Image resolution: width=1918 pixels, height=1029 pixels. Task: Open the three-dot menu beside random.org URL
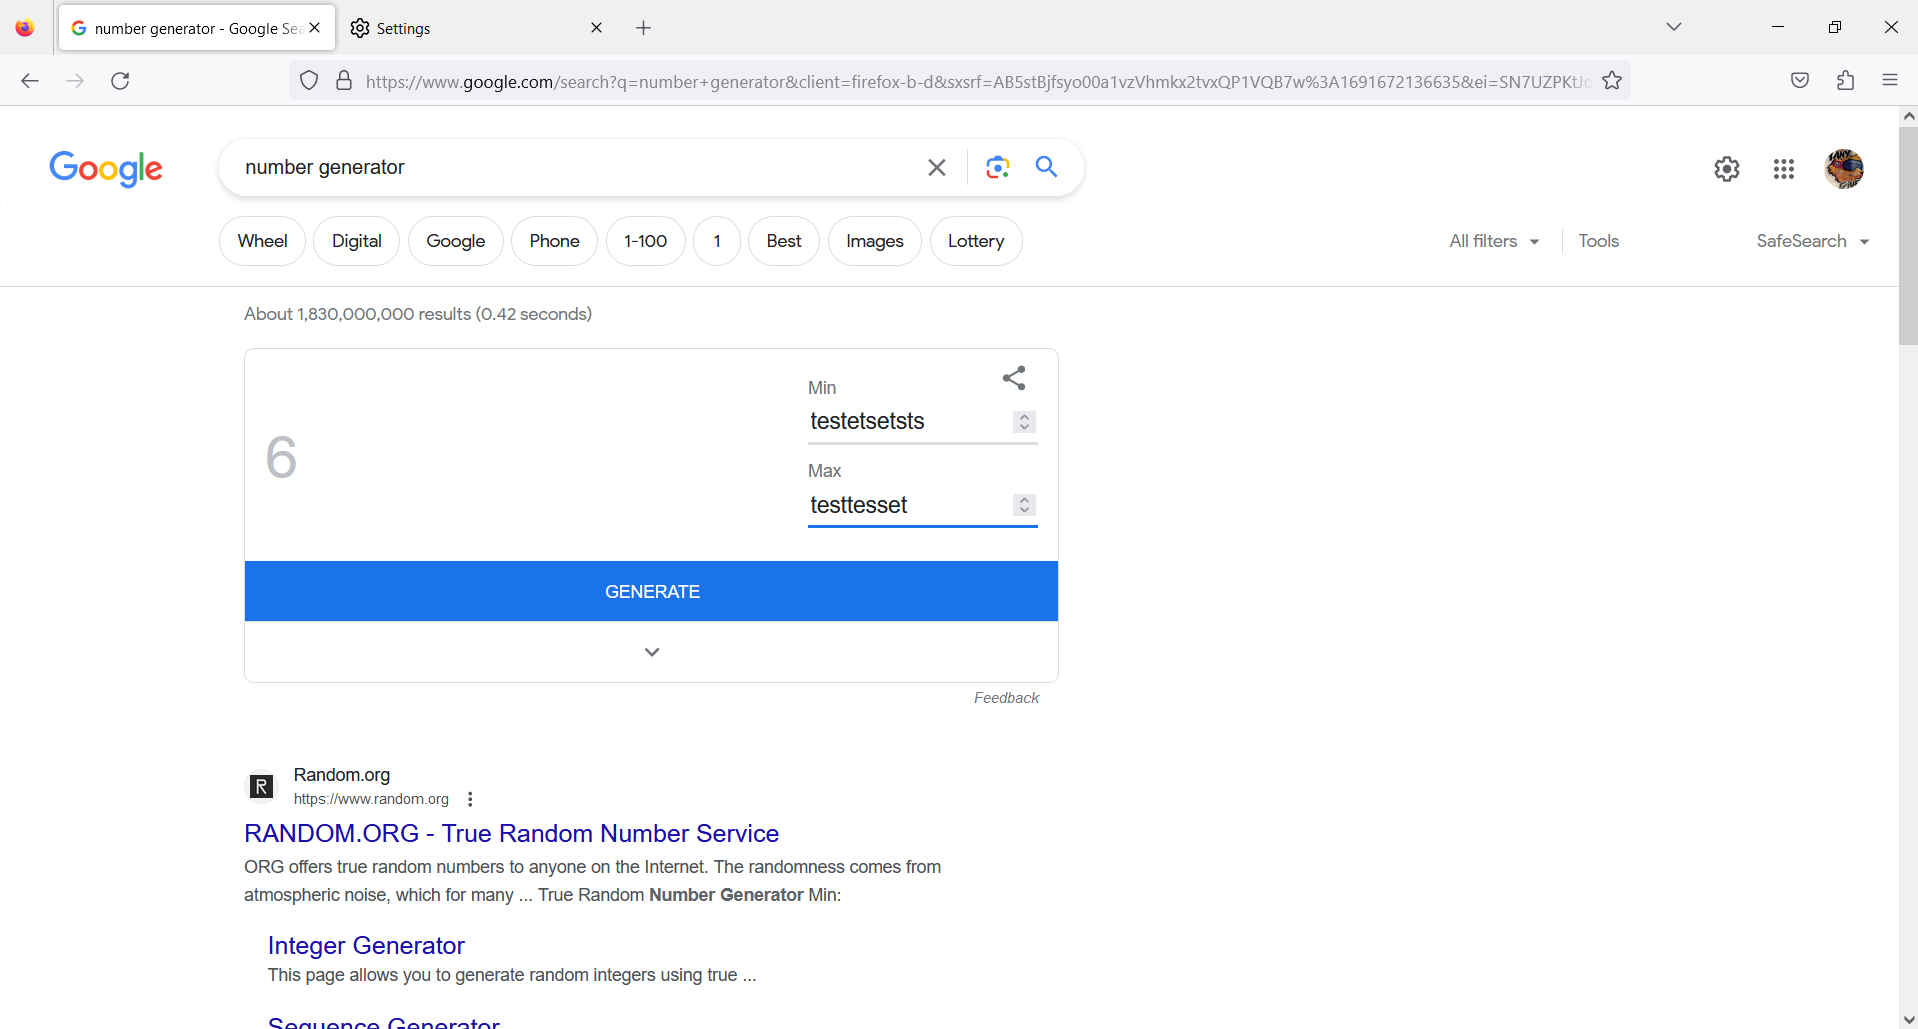tap(470, 799)
